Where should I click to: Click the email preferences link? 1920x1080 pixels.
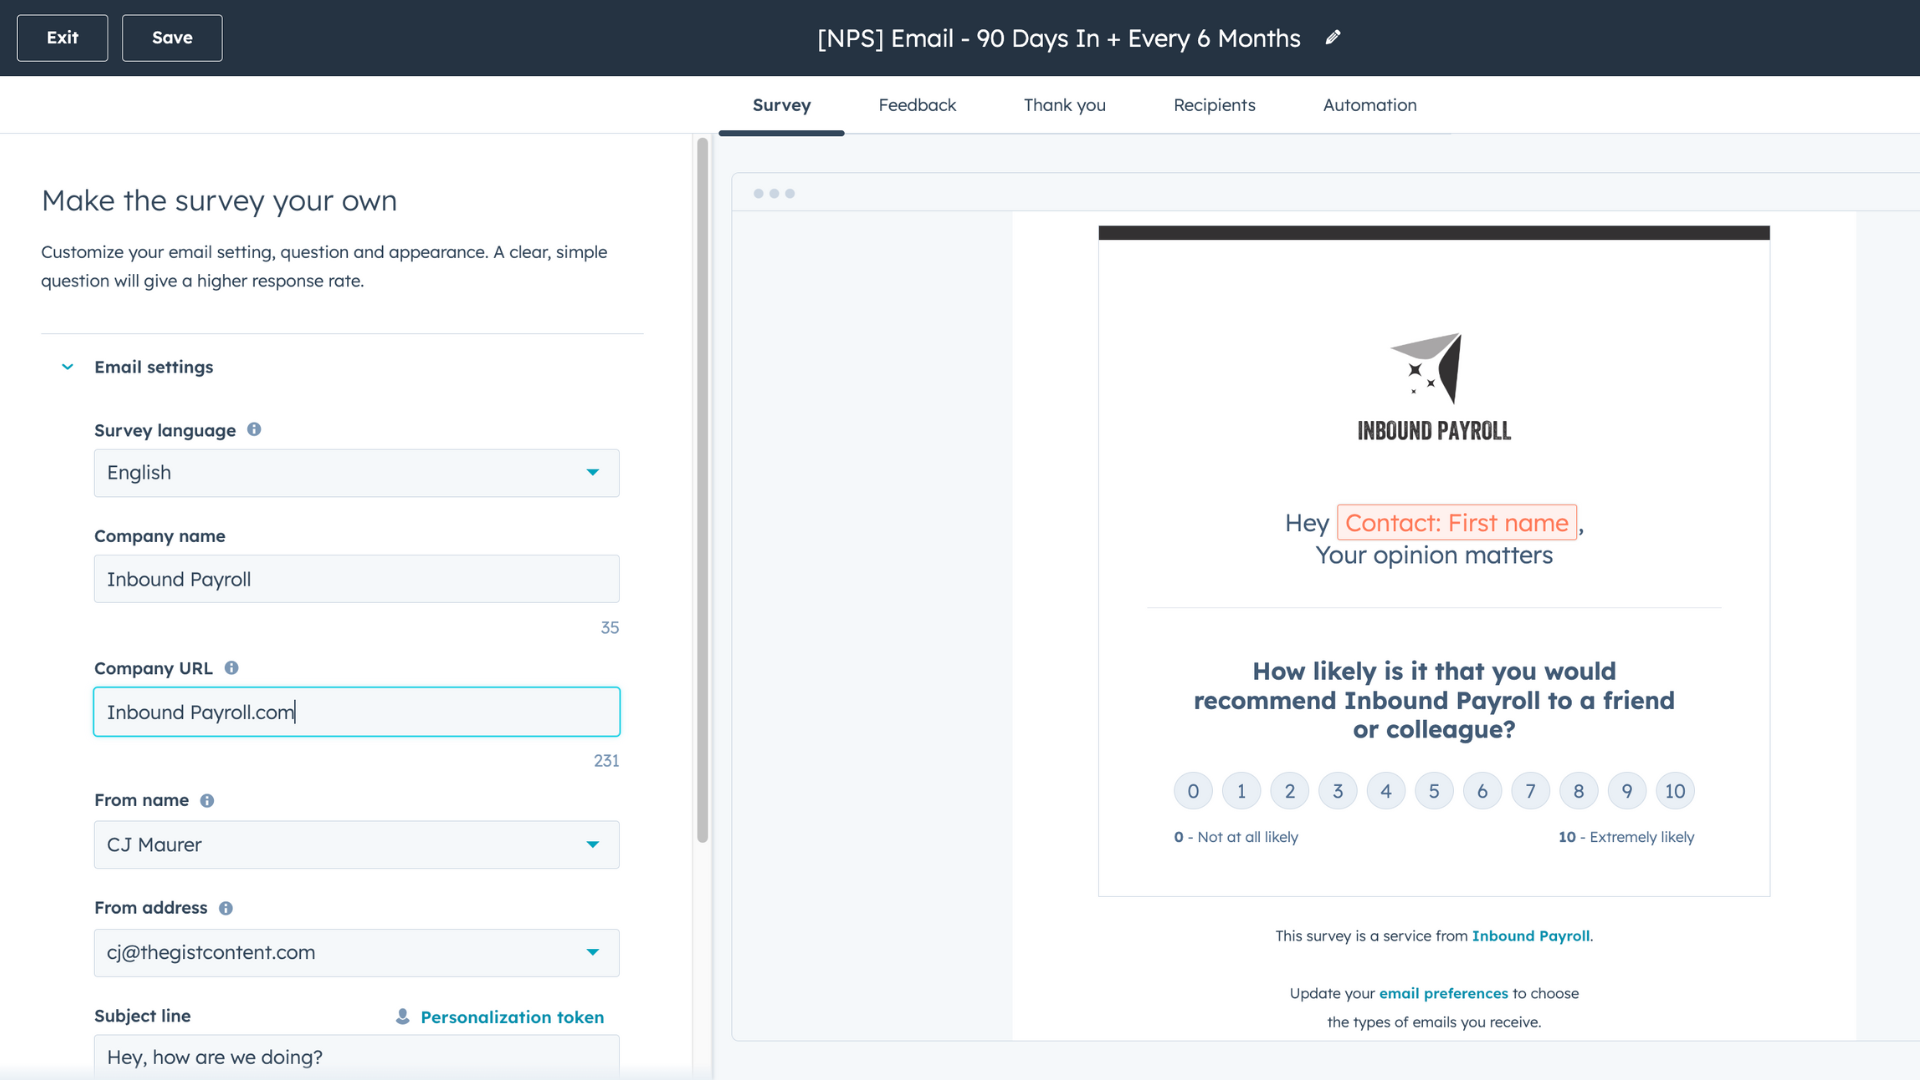pyautogui.click(x=1443, y=993)
